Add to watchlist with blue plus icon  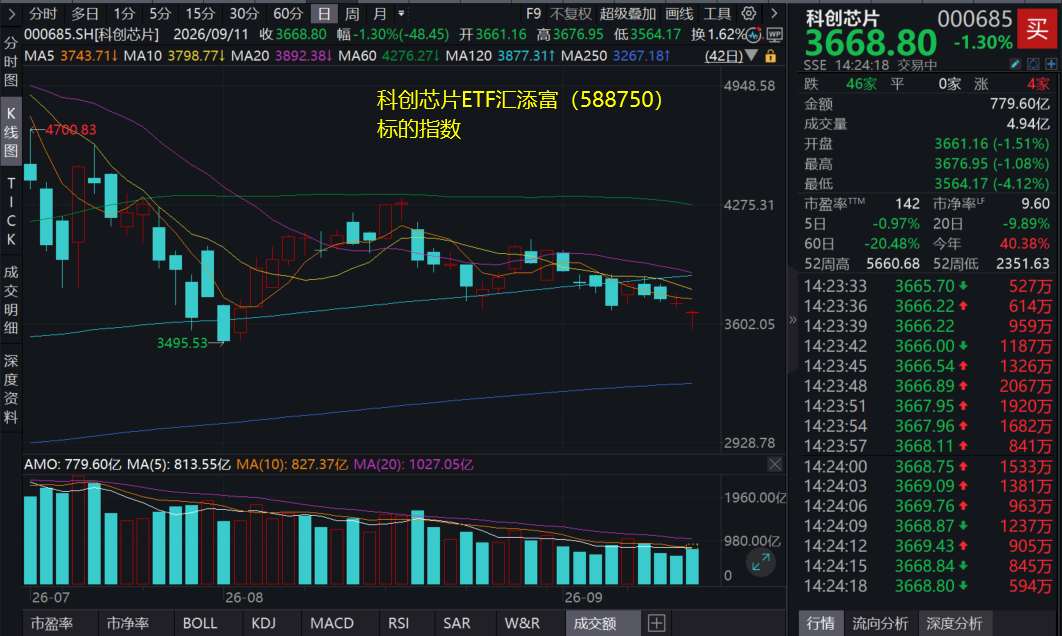[1051, 64]
